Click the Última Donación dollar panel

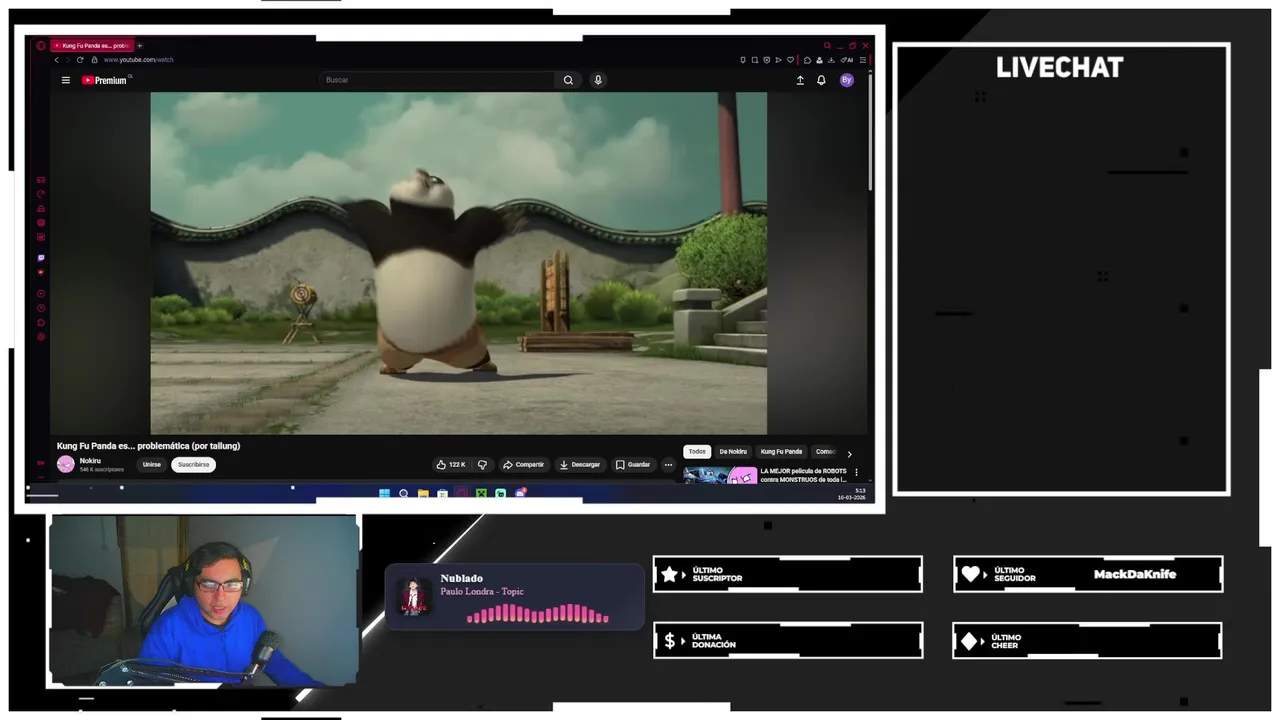tap(788, 641)
